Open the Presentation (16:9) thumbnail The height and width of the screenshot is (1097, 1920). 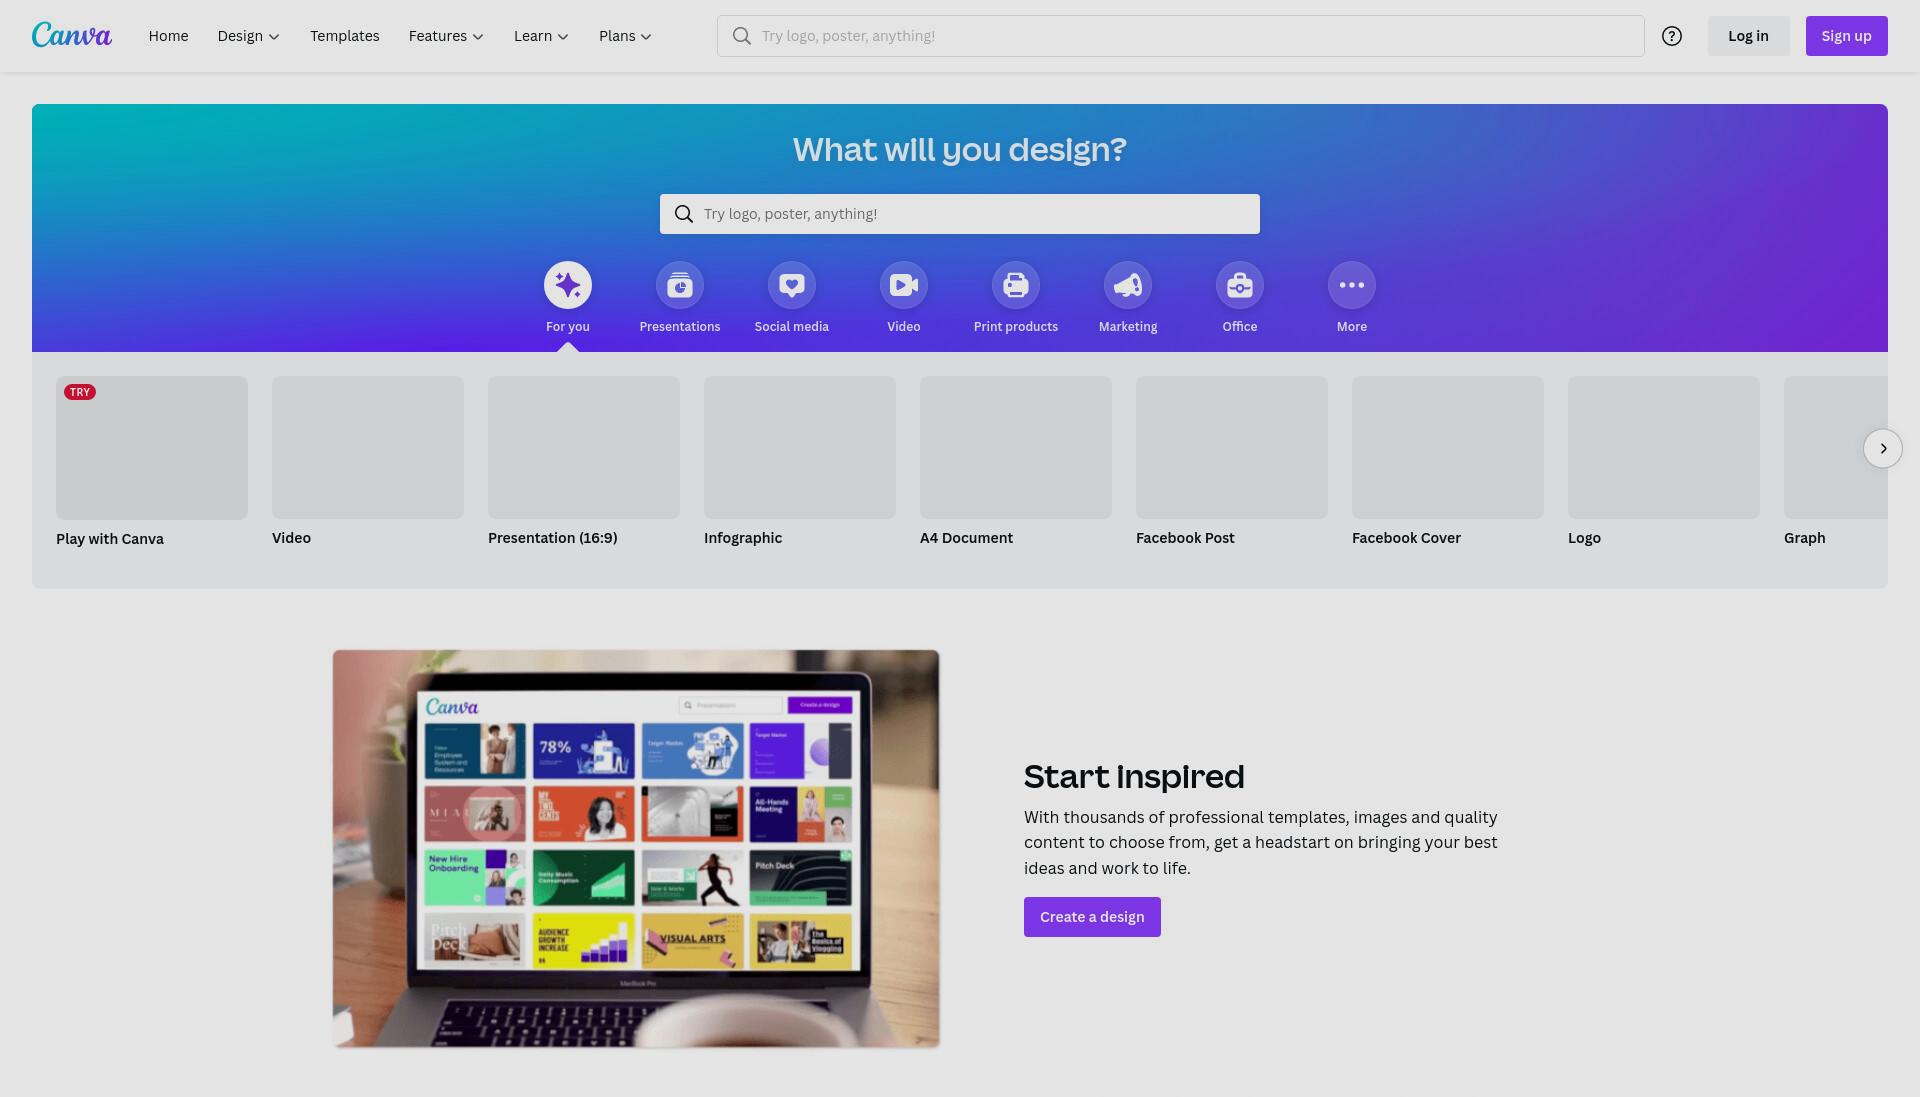(x=584, y=447)
